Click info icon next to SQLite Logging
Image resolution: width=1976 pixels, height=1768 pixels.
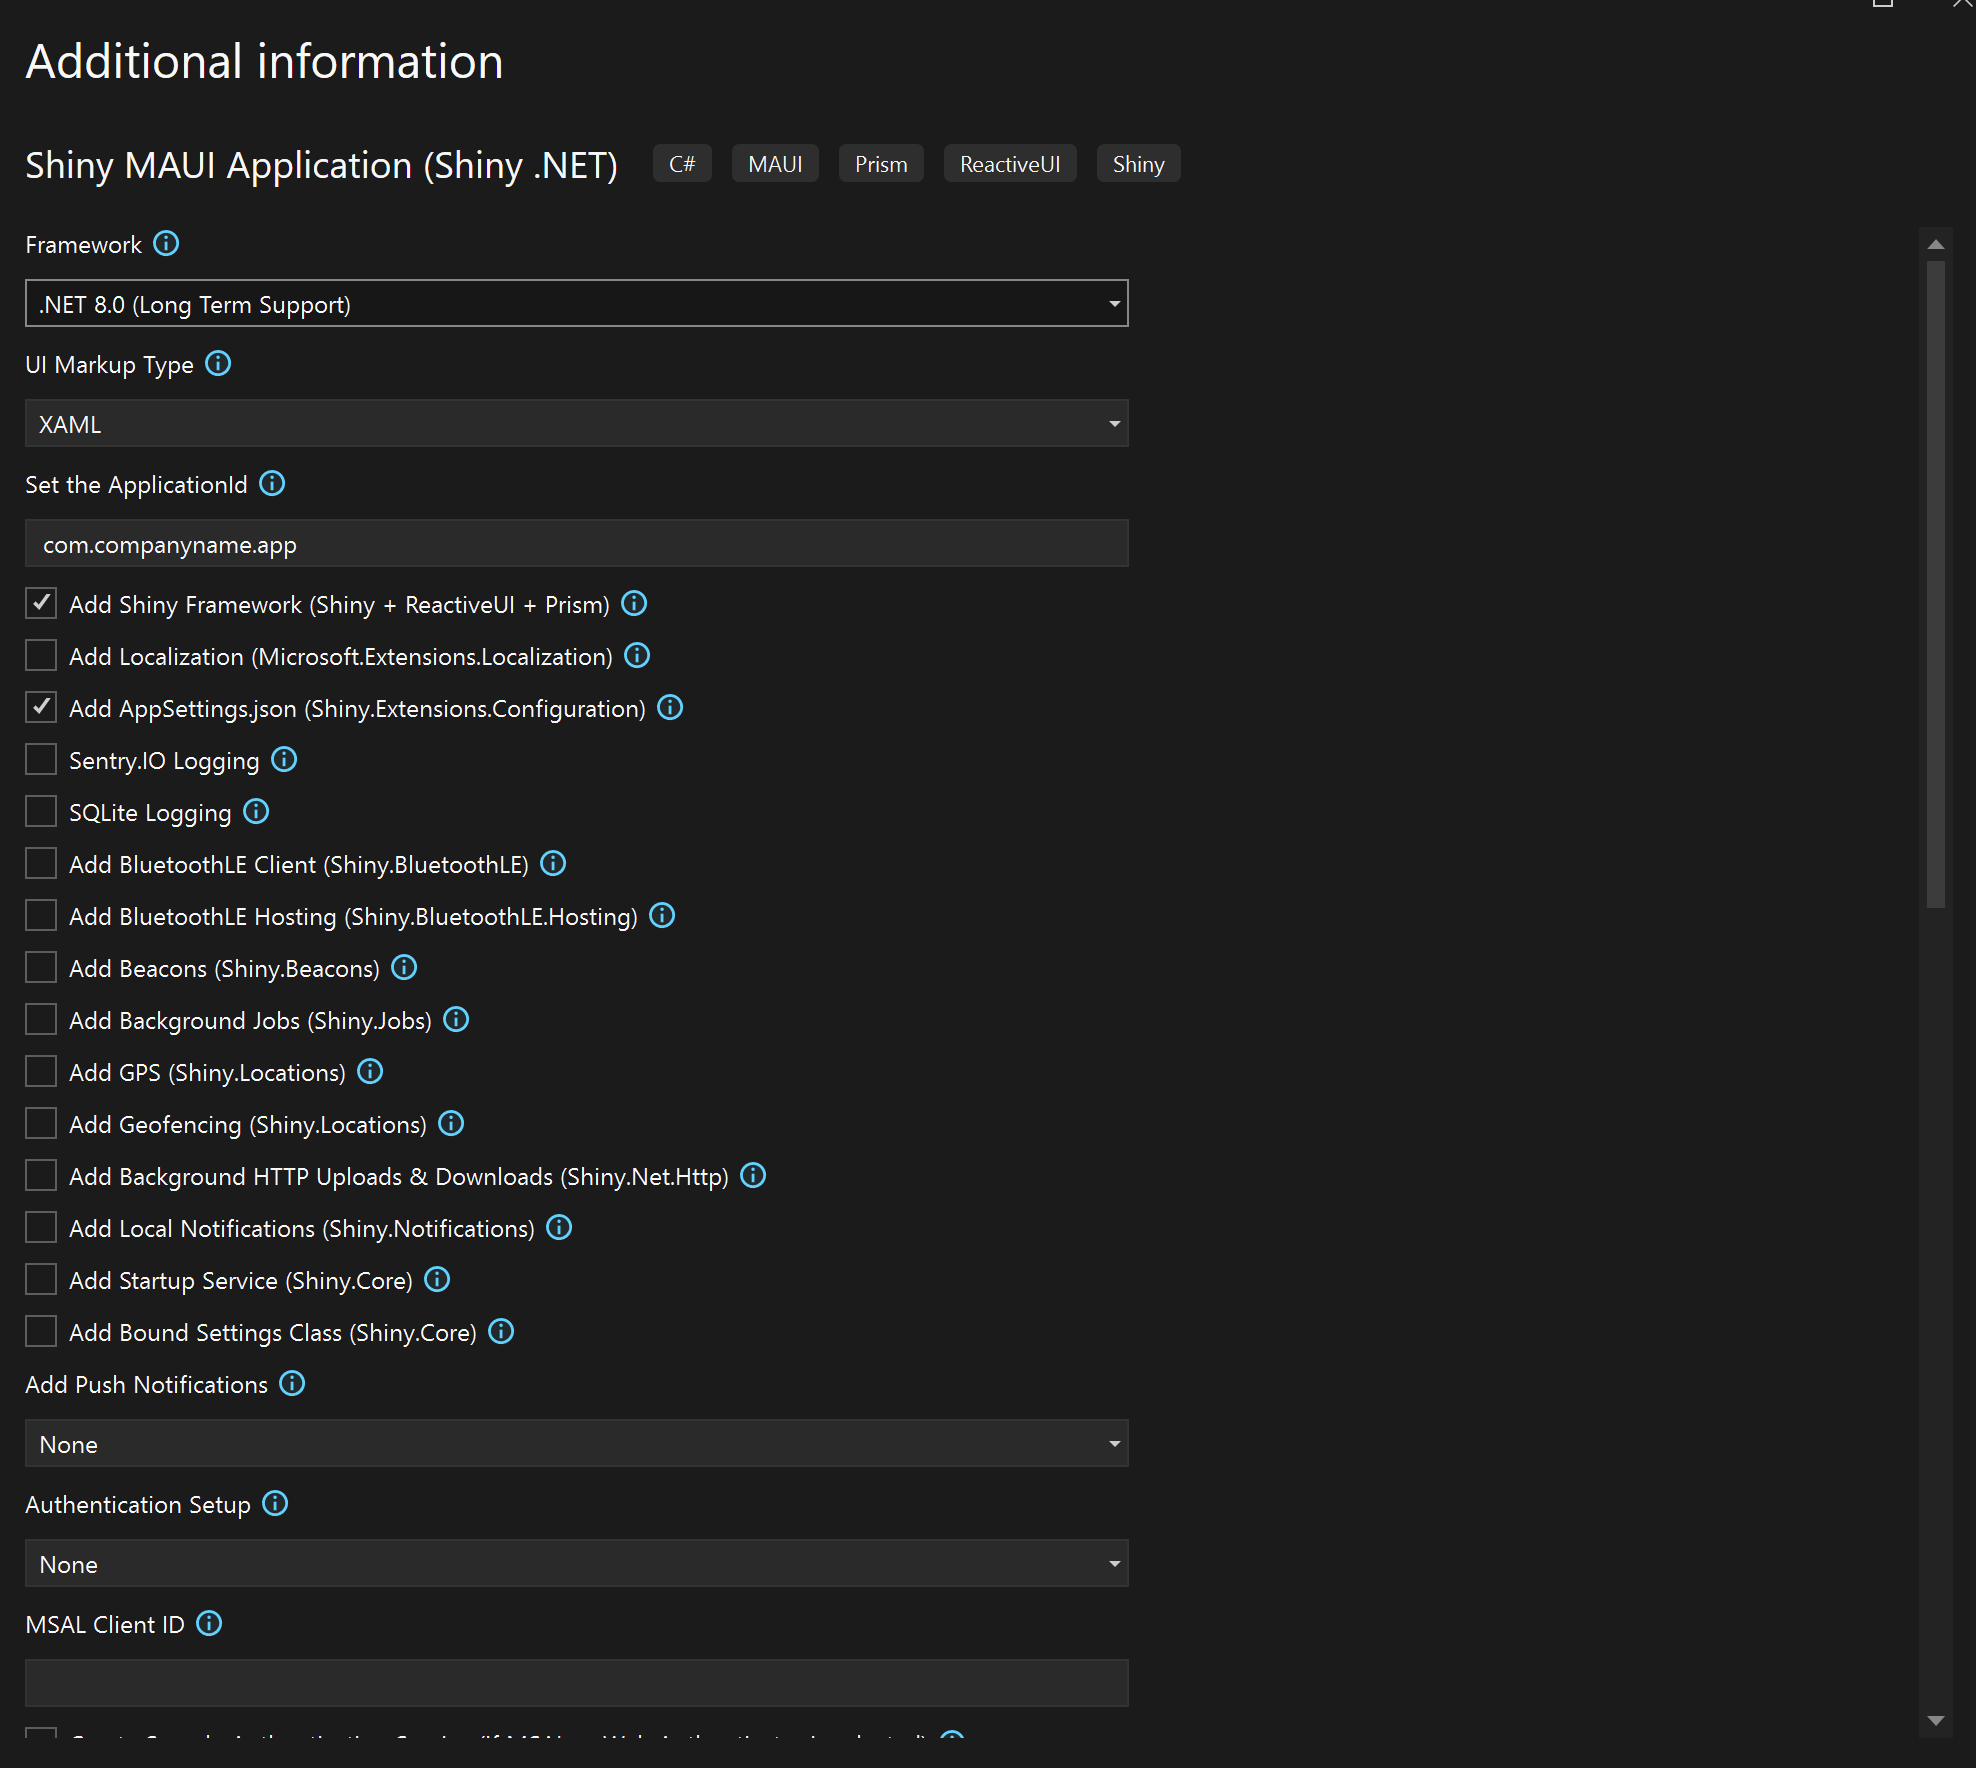pyautogui.click(x=256, y=812)
